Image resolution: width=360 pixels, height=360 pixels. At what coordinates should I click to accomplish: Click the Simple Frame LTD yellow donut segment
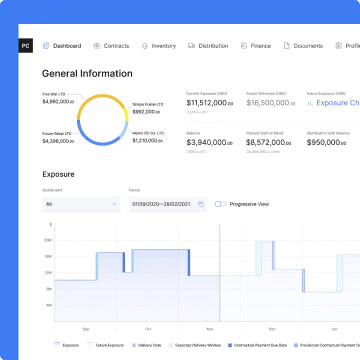126,113
